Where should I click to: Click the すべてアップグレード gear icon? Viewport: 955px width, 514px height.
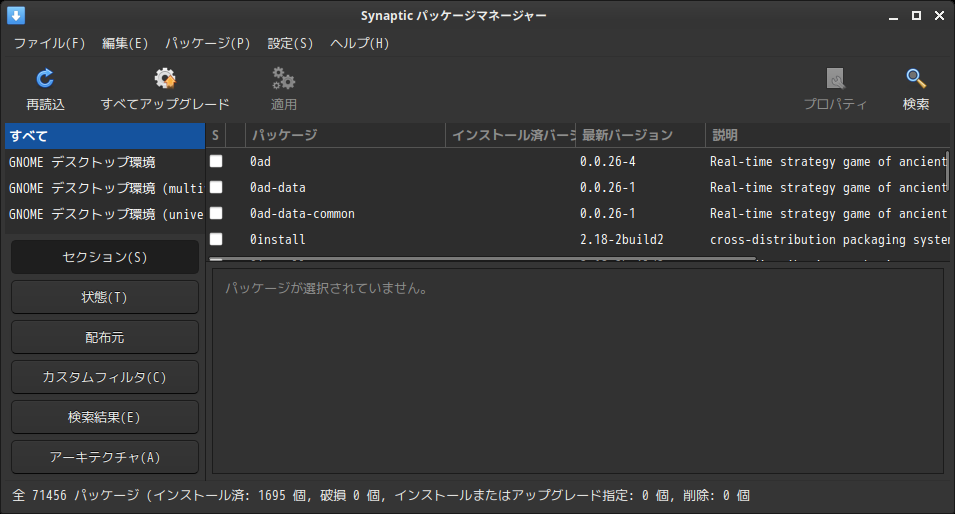pos(165,79)
